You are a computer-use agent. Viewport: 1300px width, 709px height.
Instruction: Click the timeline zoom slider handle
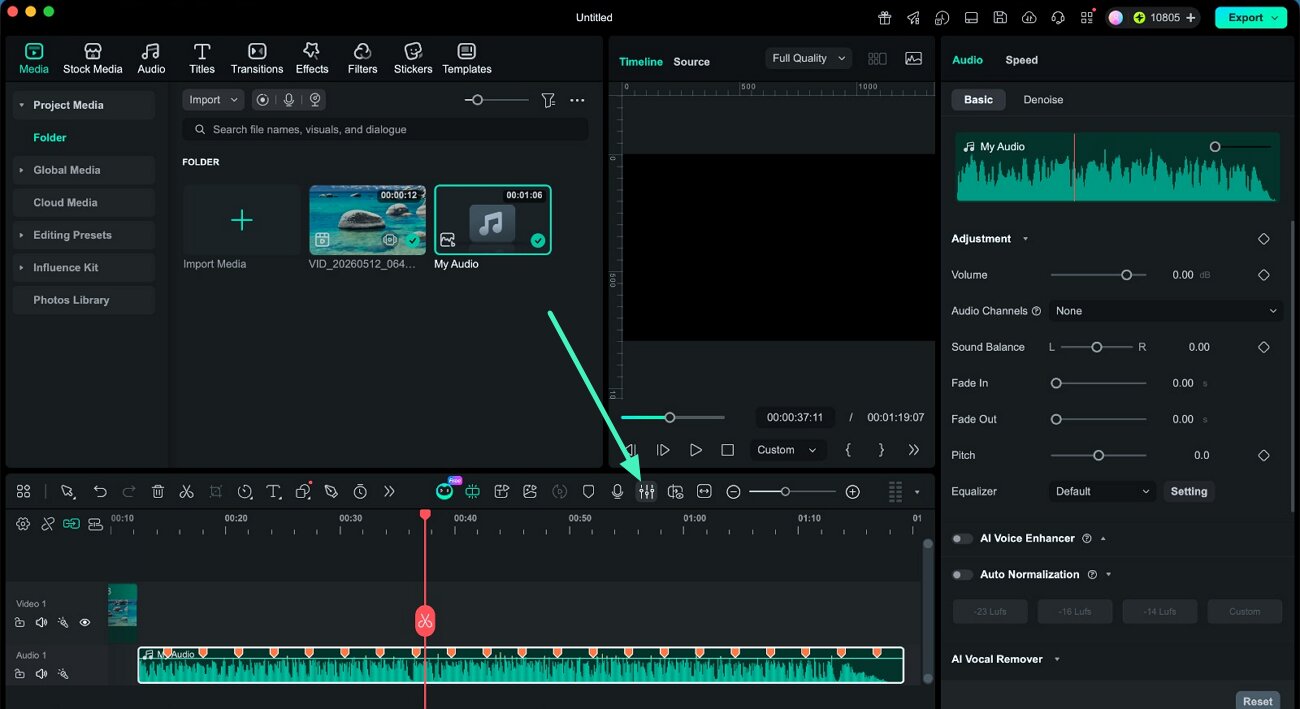(785, 492)
